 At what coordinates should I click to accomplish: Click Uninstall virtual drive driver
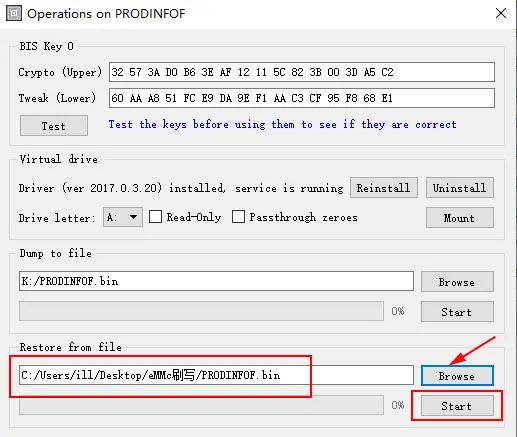460,188
